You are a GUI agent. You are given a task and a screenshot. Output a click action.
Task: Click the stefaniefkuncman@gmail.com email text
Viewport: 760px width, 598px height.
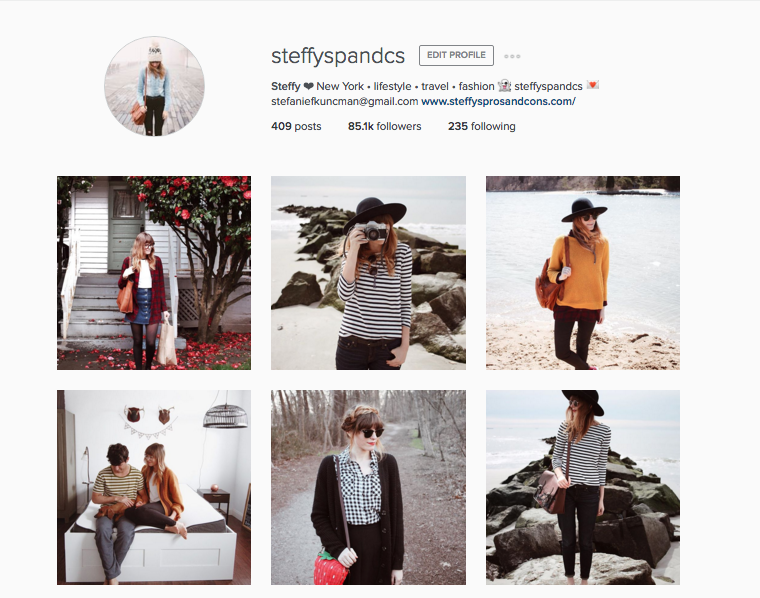coord(345,101)
